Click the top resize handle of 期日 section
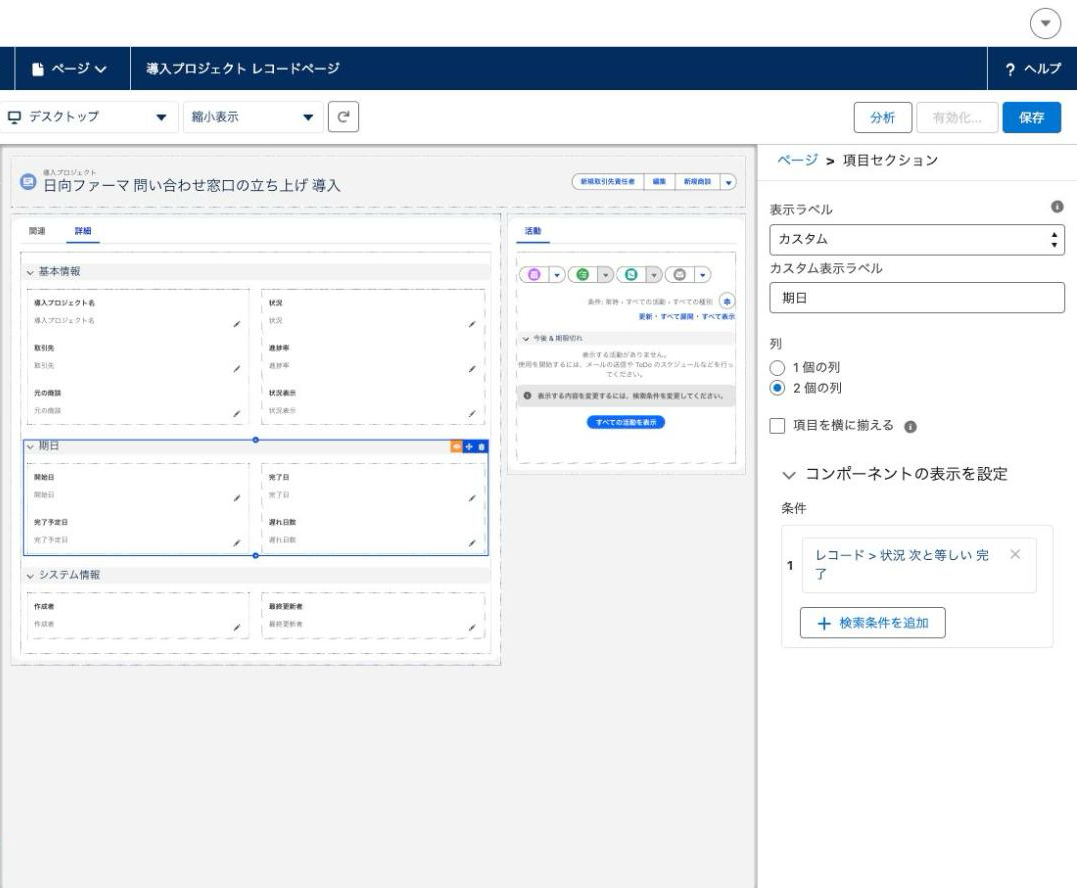 256,440
